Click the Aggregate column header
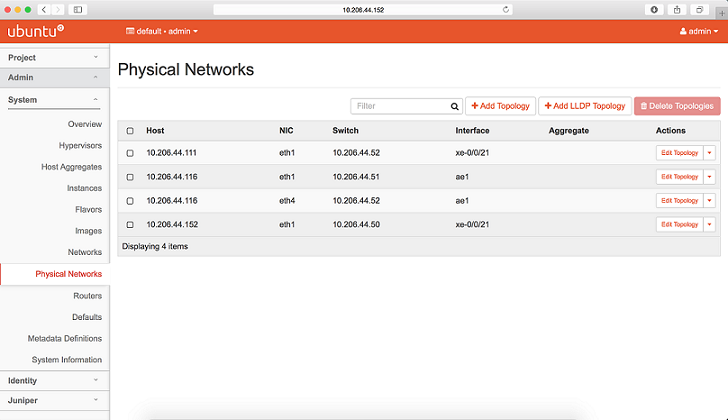 [x=569, y=130]
